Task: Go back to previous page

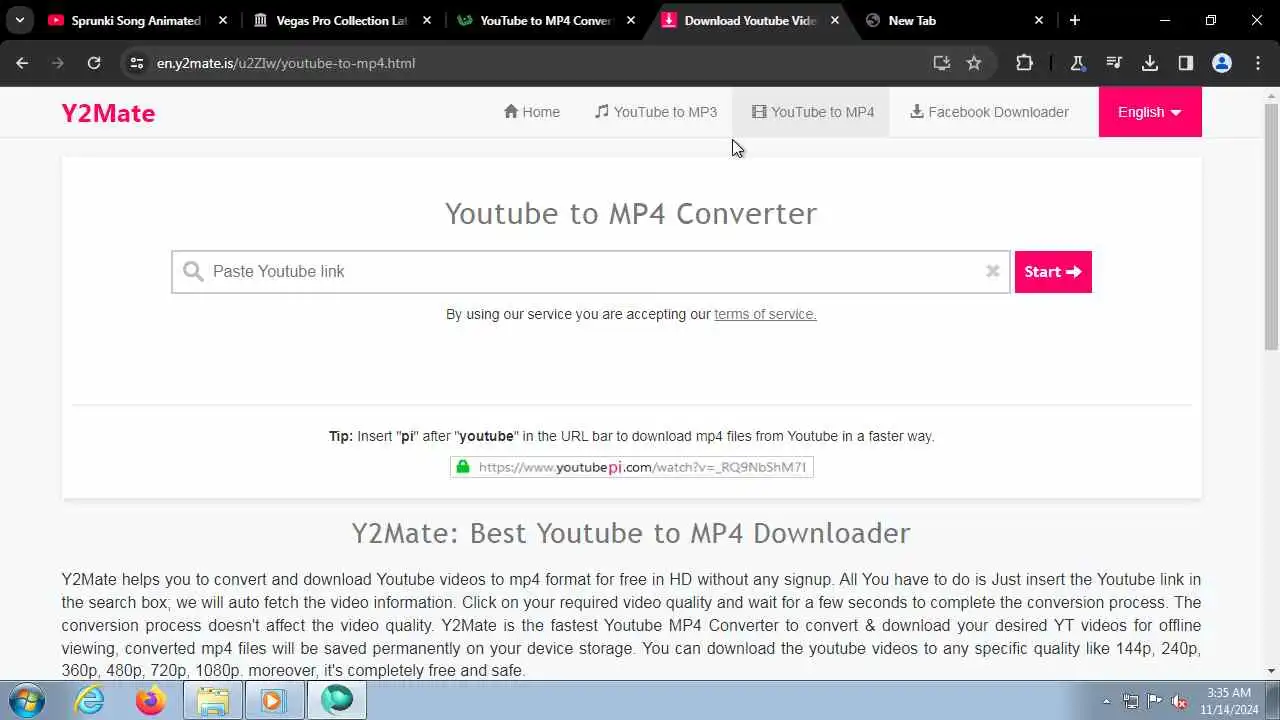Action: tap(22, 63)
